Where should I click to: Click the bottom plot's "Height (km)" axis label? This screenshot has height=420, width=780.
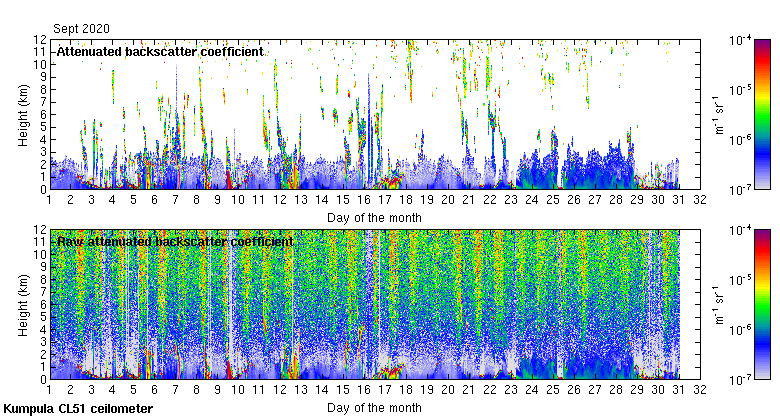coord(23,305)
